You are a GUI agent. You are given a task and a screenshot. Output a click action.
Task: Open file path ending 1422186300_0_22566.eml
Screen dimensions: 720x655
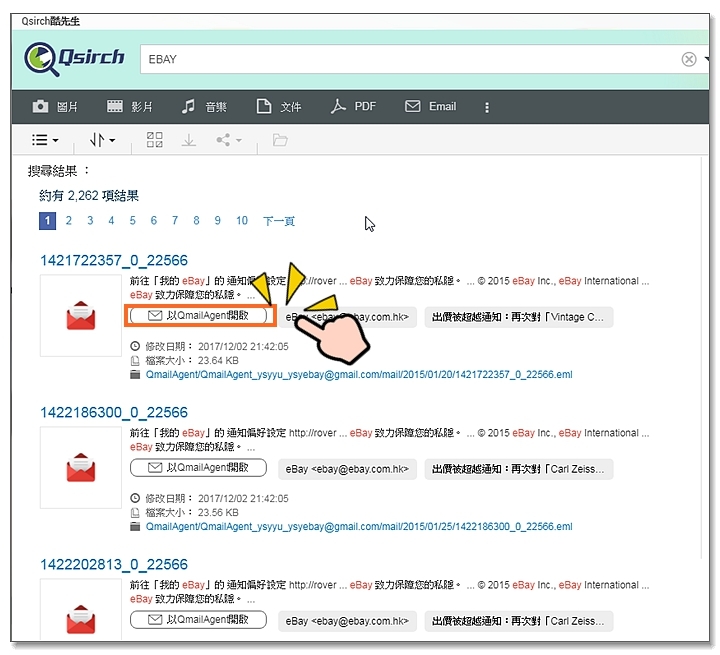pyautogui.click(x=359, y=527)
